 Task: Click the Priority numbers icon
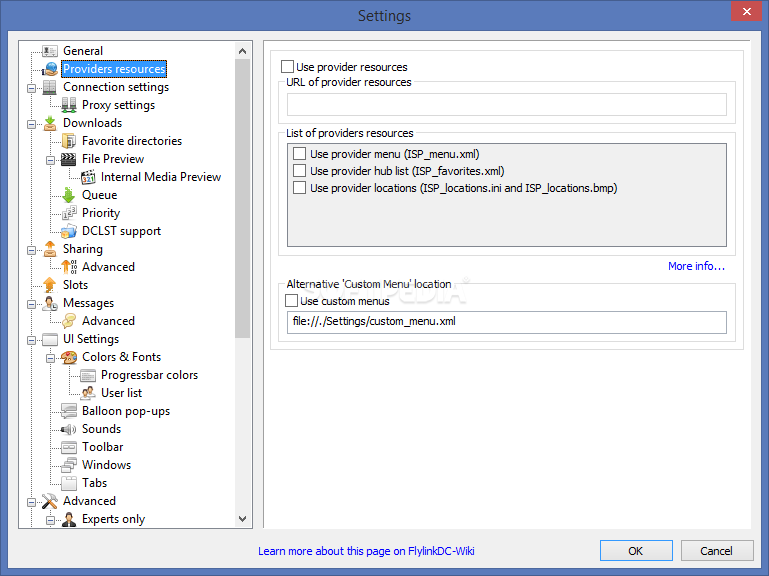coord(69,213)
